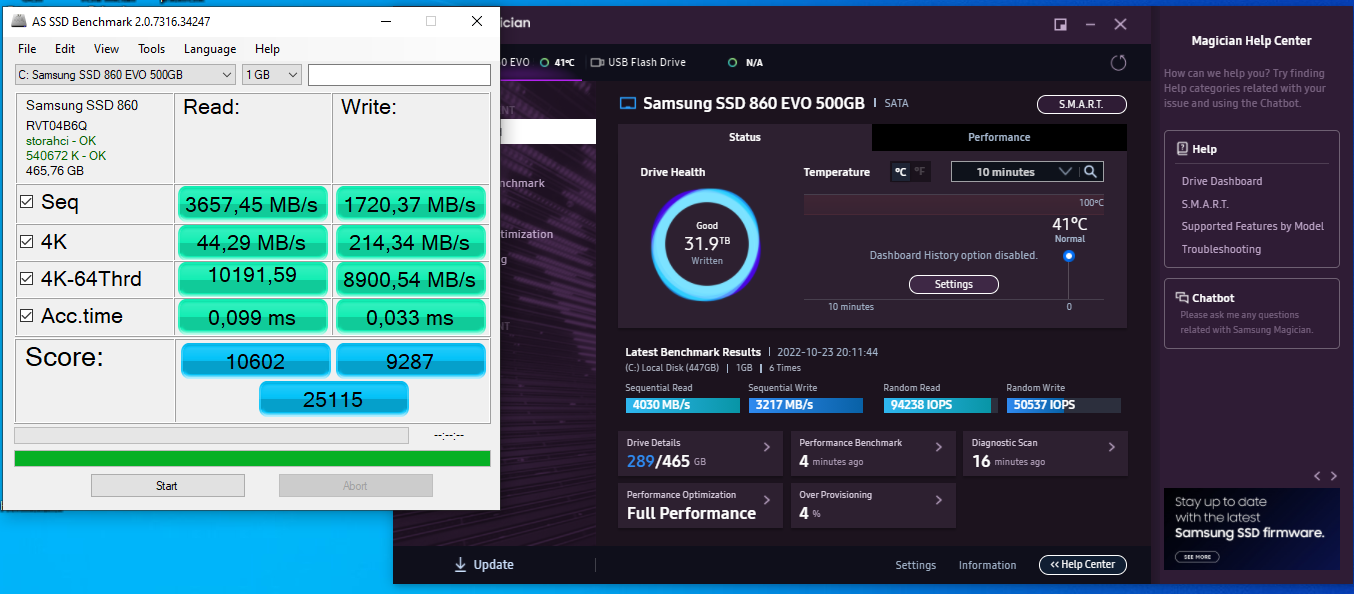Open Troubleshooting help topic
1354x594 pixels.
[1221, 249]
